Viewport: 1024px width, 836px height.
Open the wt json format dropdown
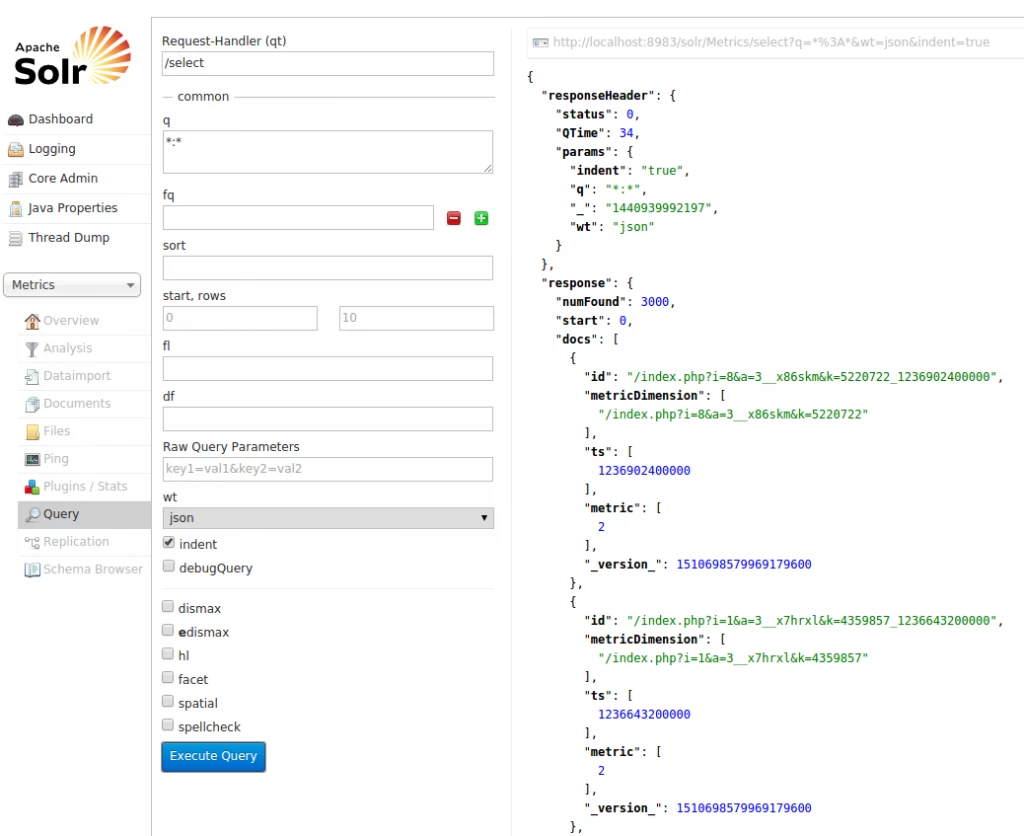click(x=328, y=518)
